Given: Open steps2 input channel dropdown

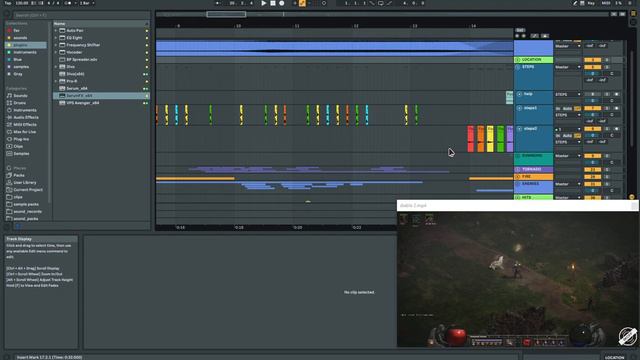Looking at the screenshot, I should [x=567, y=129].
